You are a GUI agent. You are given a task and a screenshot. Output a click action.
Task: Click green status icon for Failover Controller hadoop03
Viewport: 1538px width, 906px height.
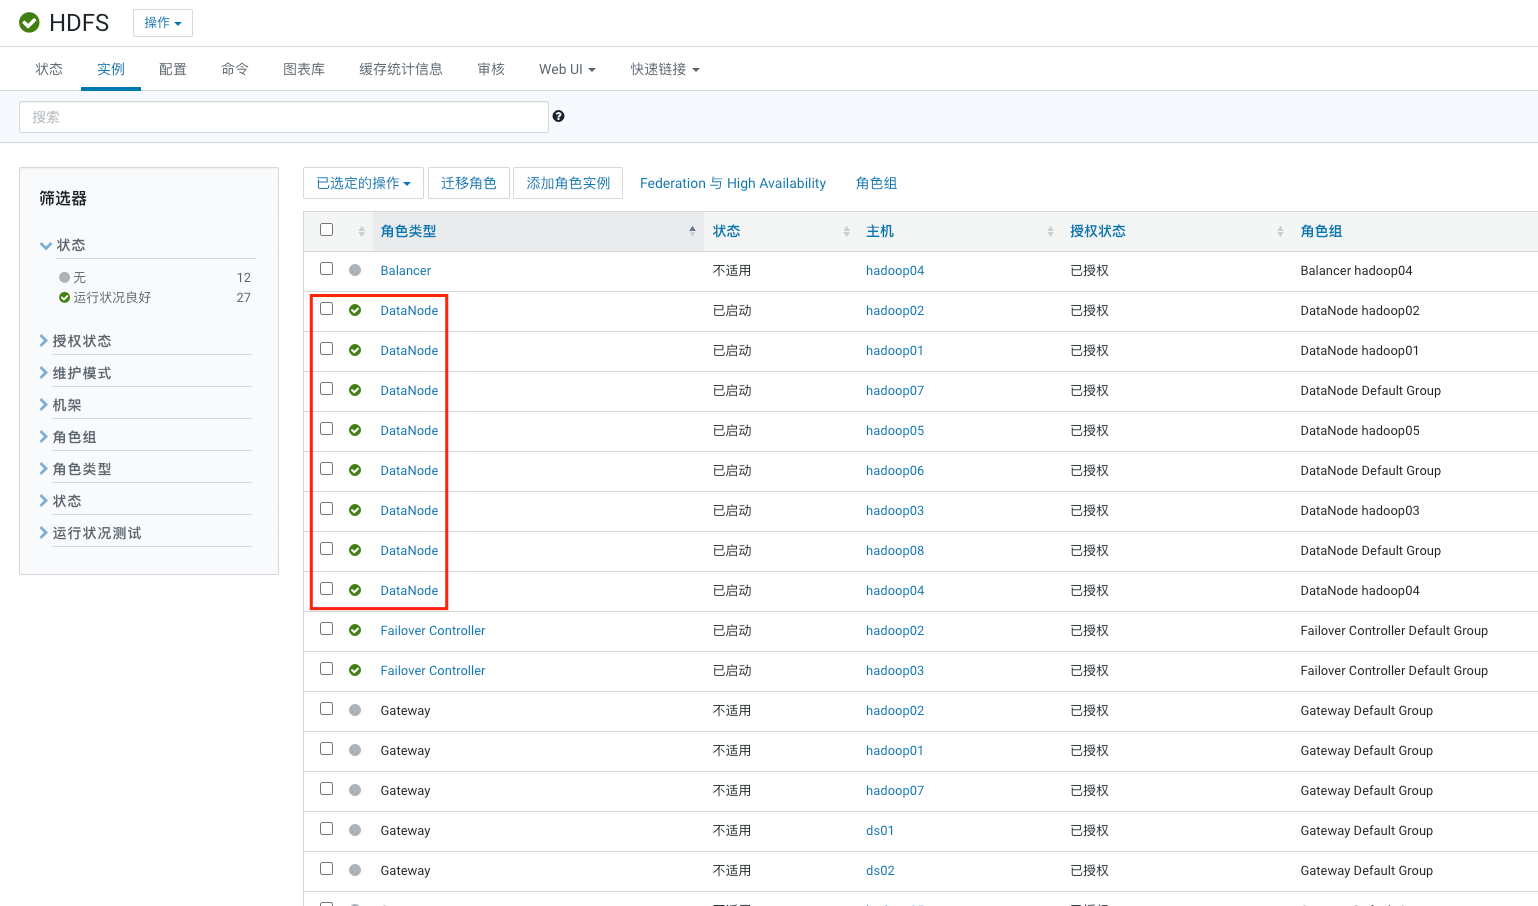[355, 670]
